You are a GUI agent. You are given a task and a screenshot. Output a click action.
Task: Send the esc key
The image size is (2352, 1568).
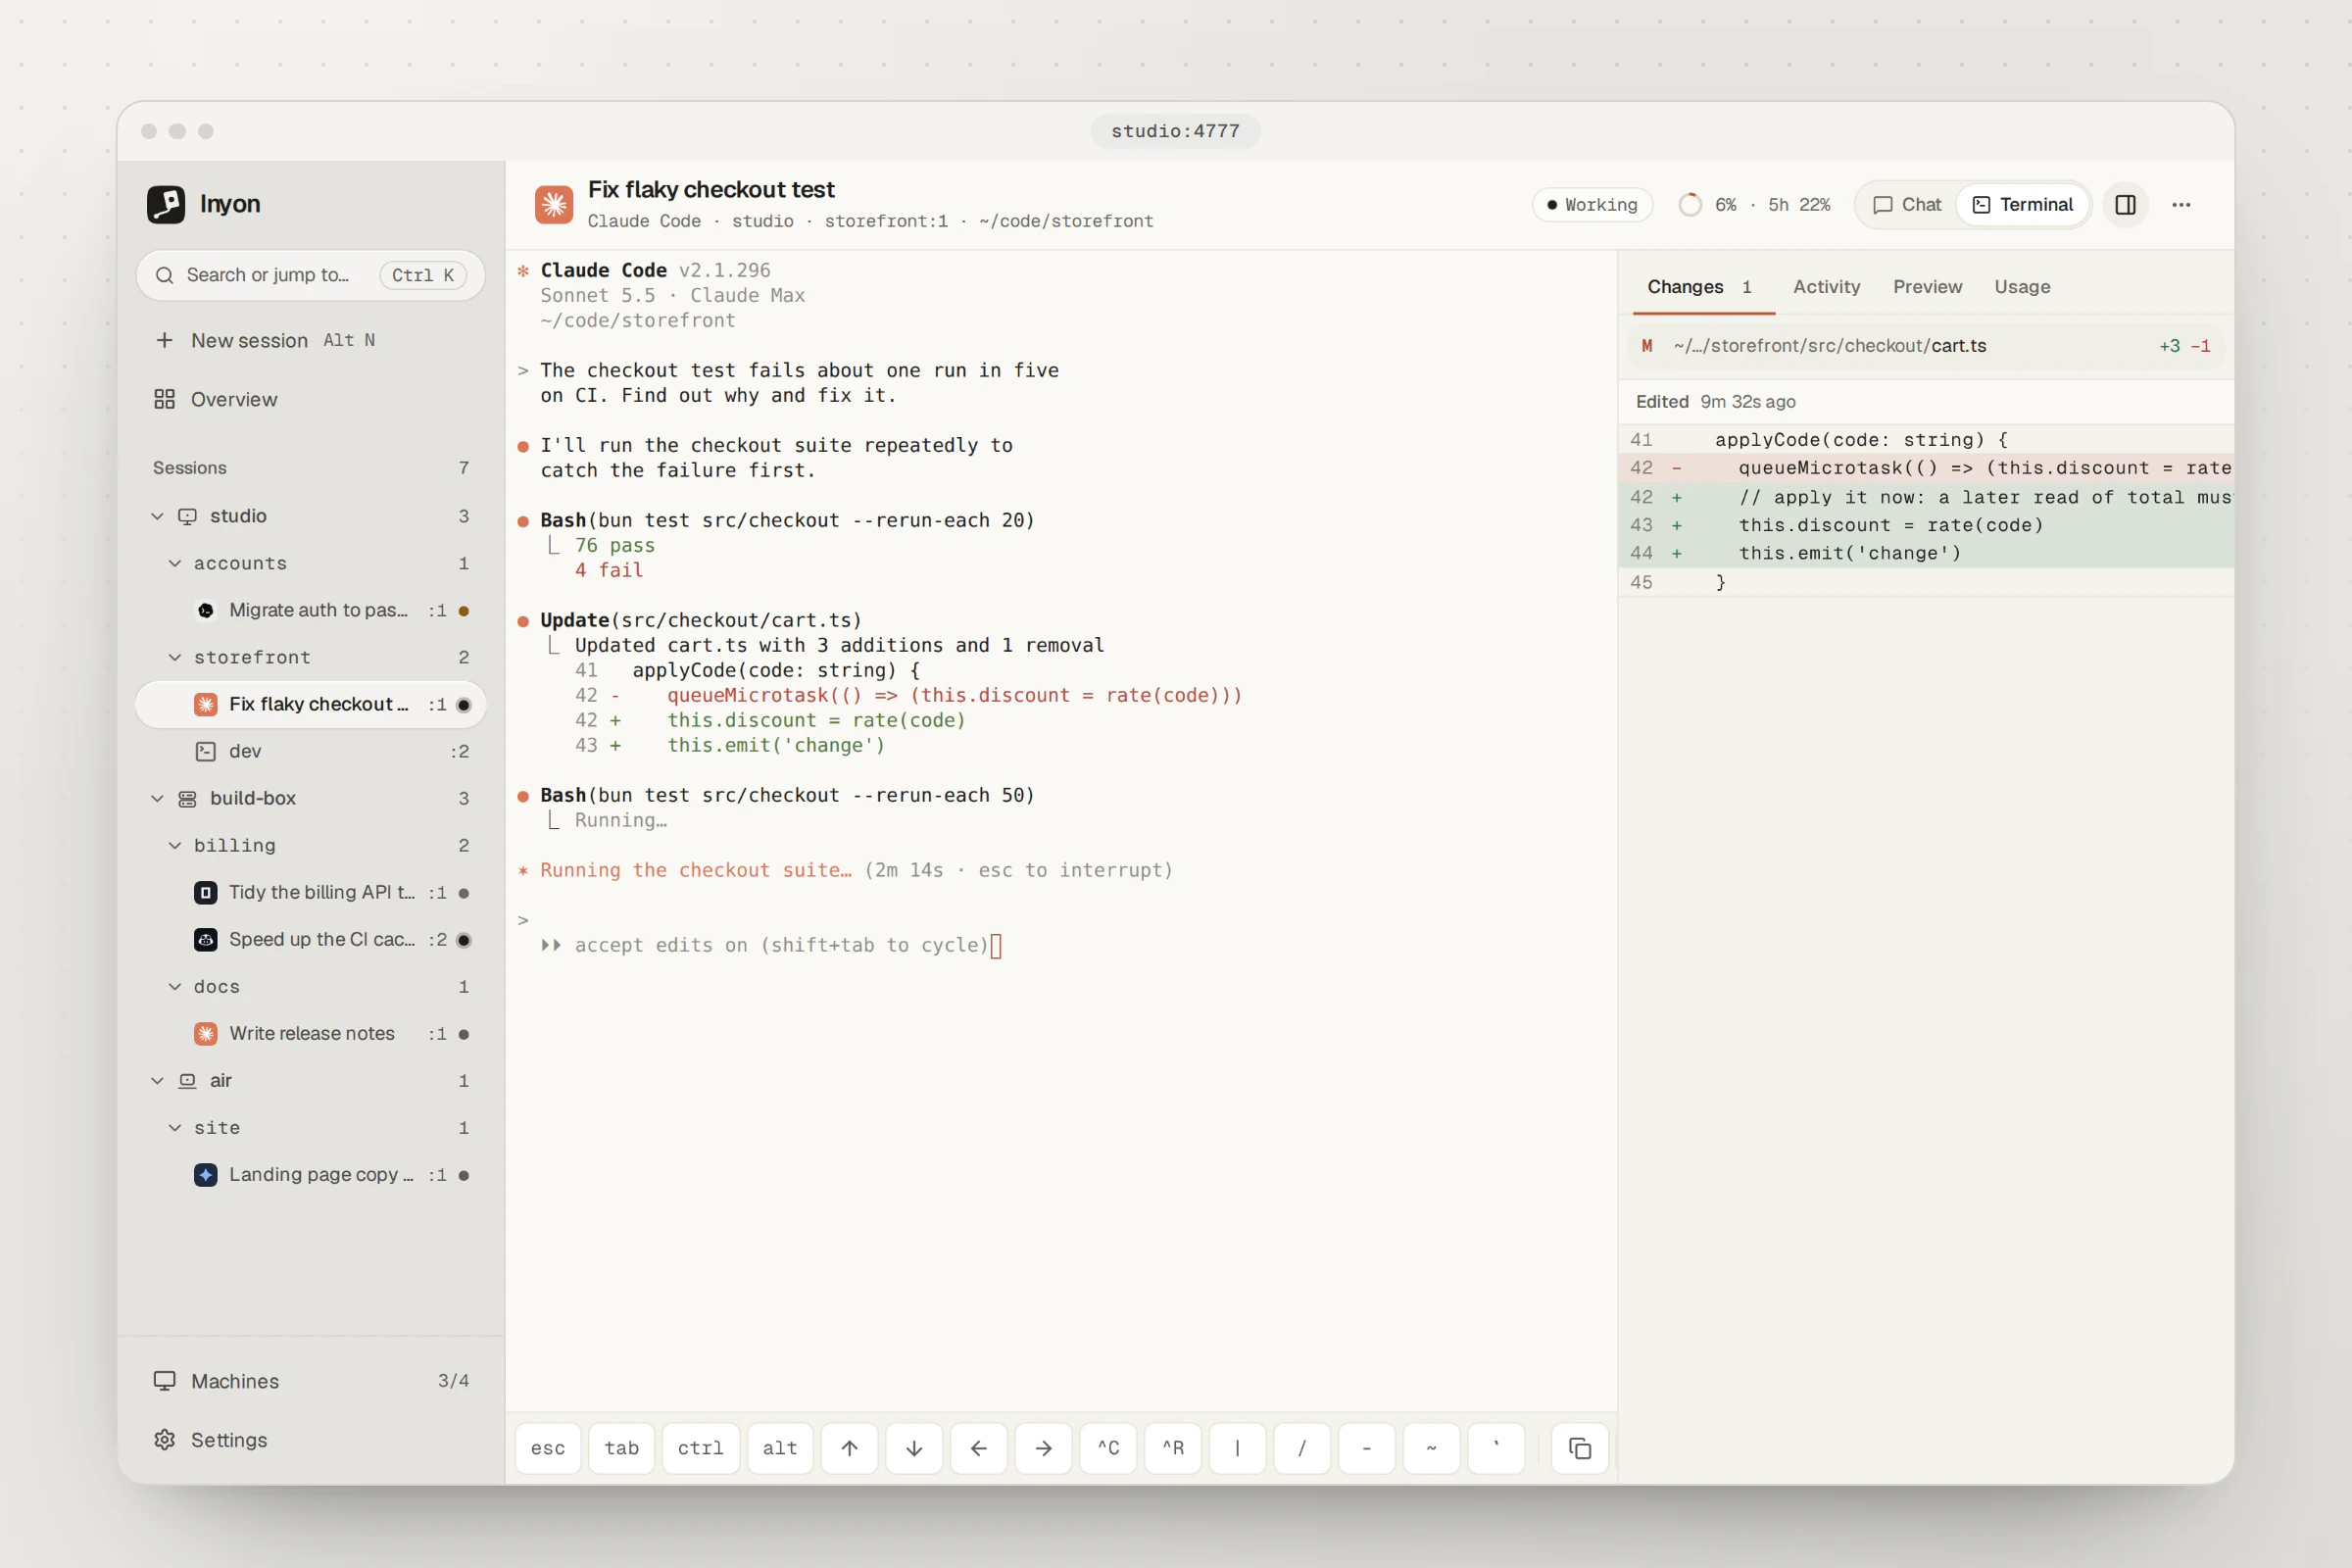[548, 1448]
